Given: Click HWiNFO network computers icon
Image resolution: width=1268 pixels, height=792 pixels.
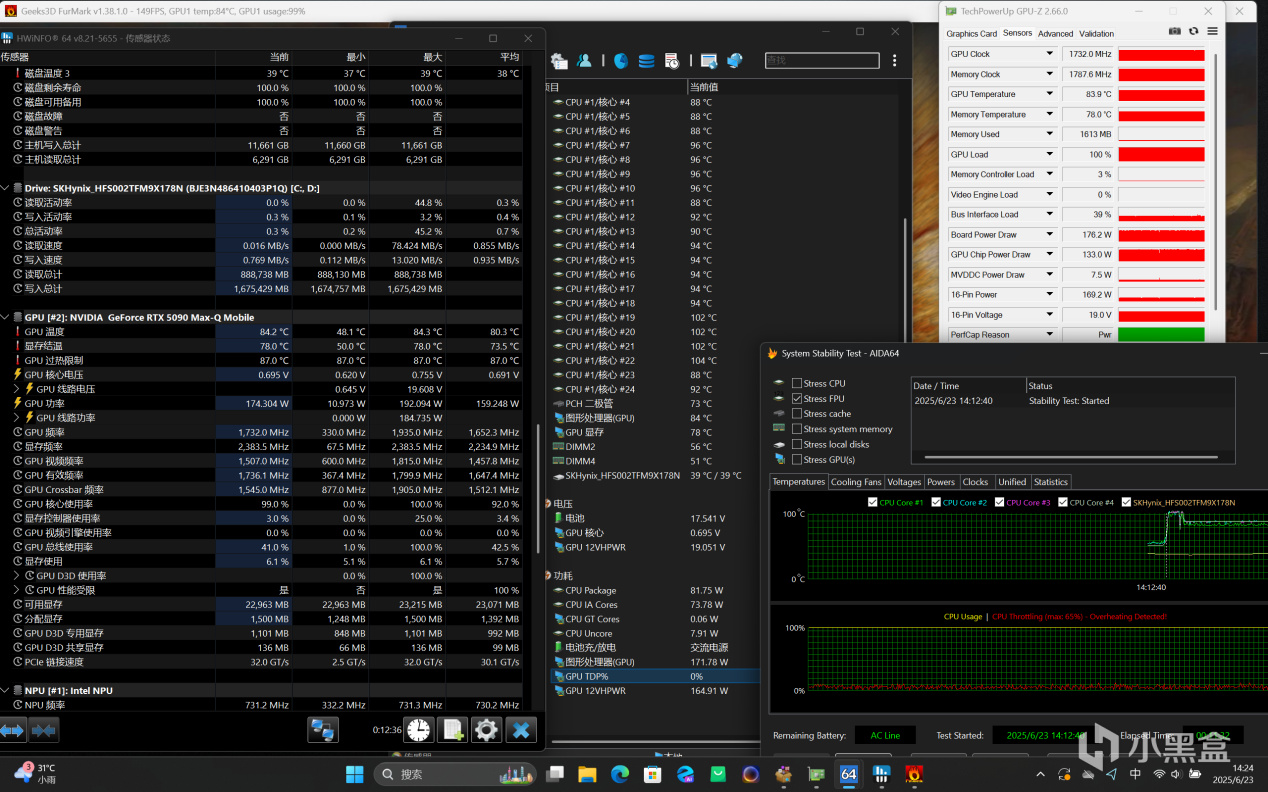Looking at the screenshot, I should (322, 730).
